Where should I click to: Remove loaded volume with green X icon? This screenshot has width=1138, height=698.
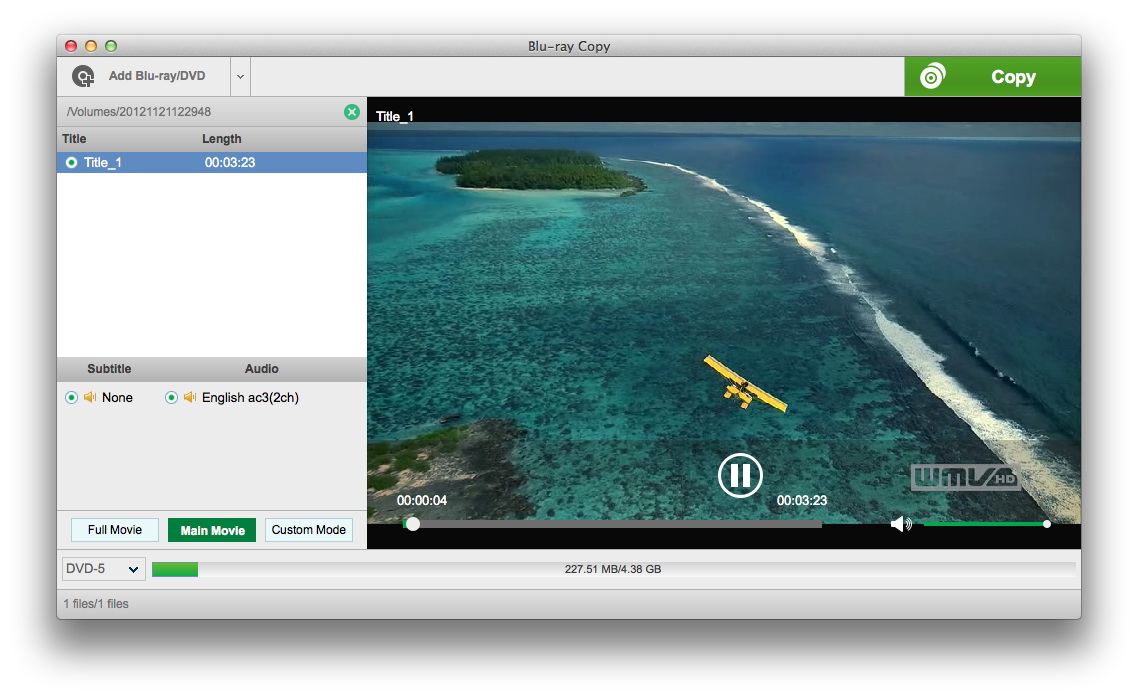click(352, 112)
